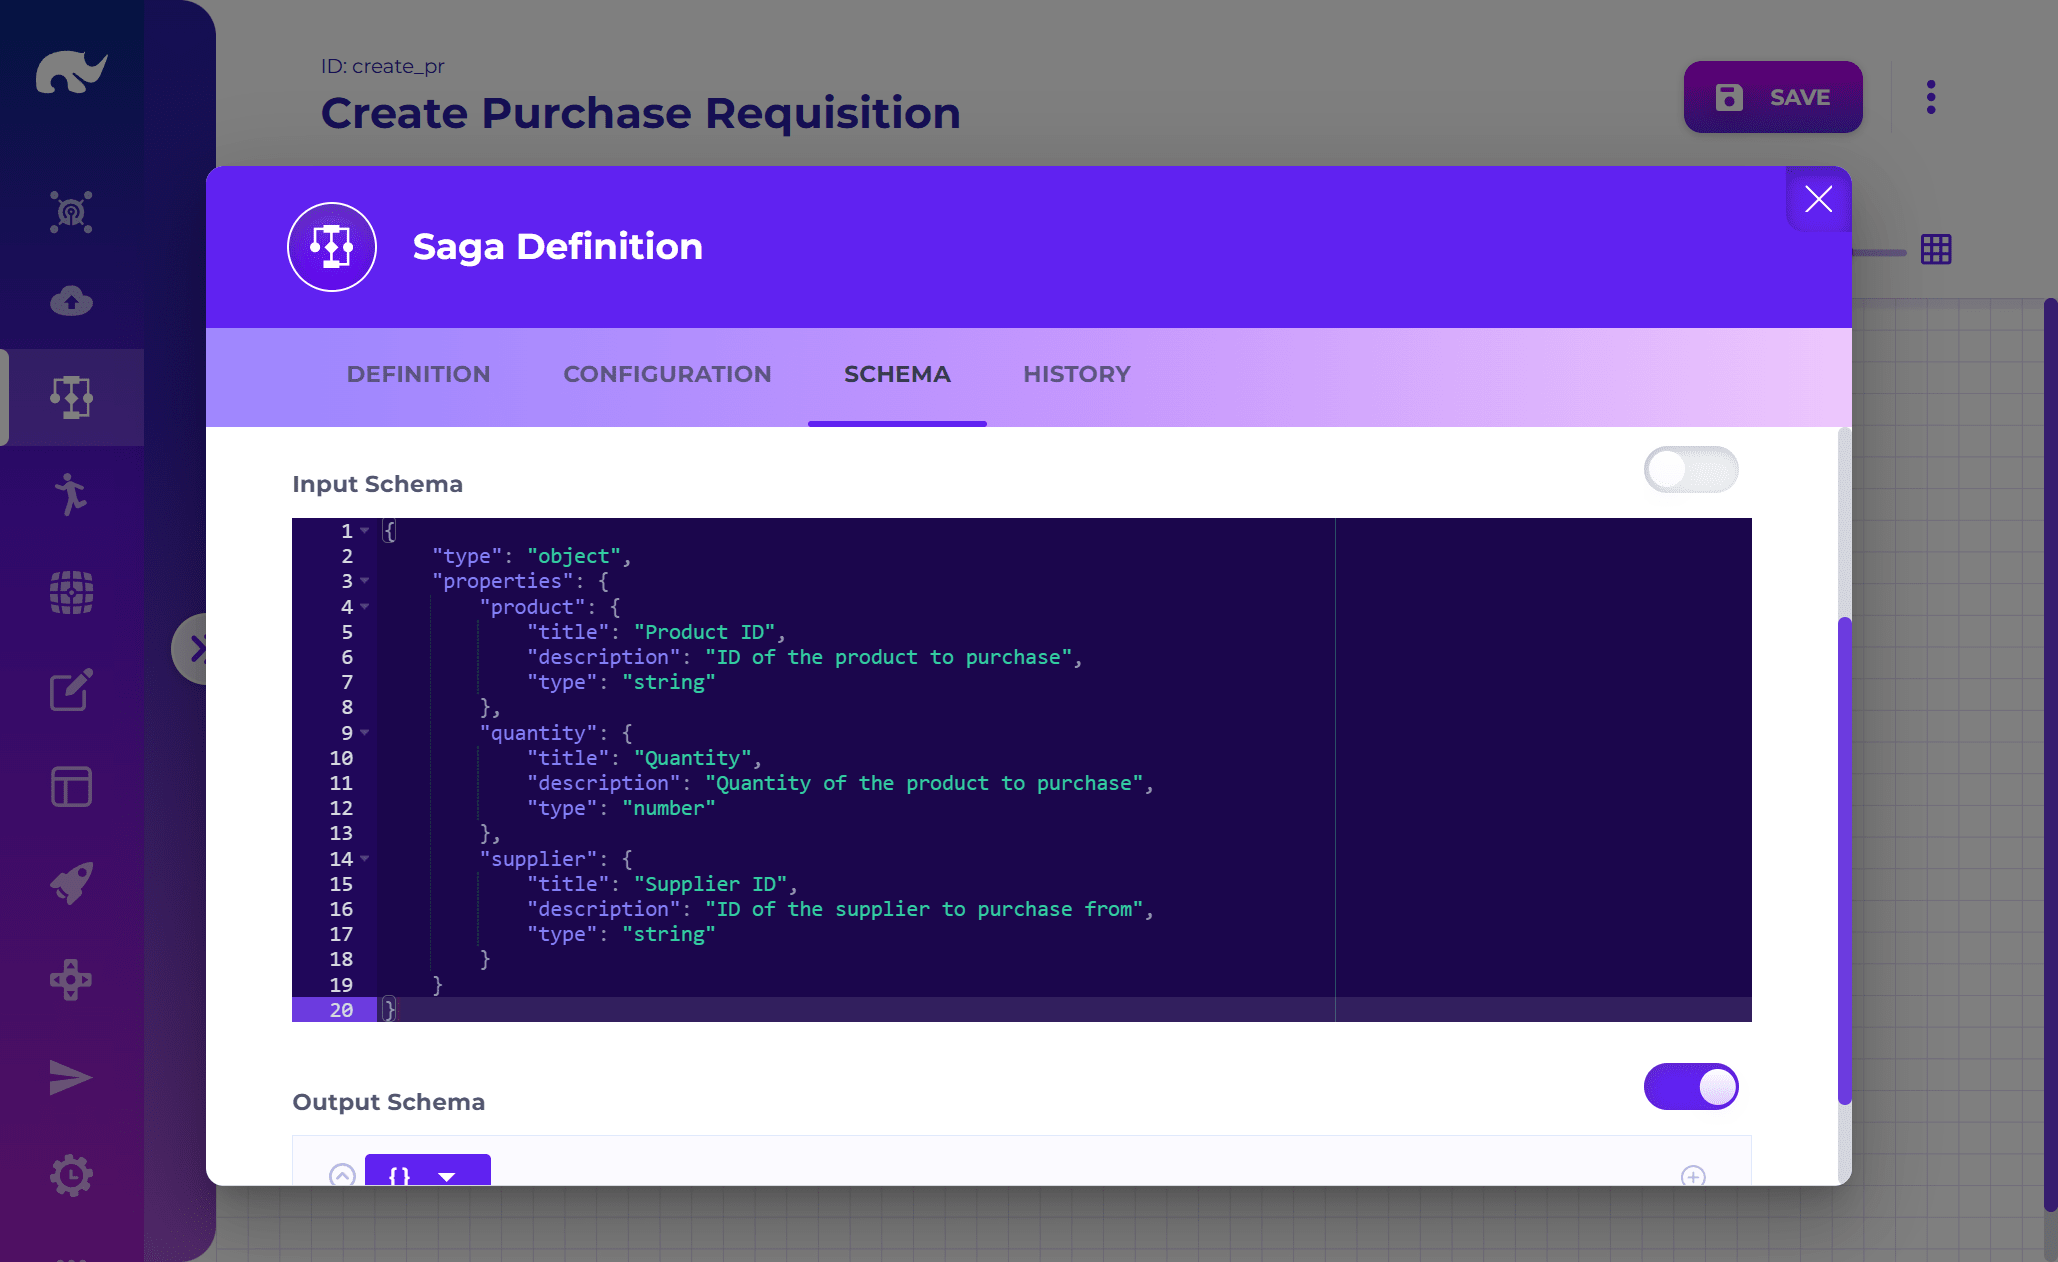Disable the Output Schema toggle
The image size is (2058, 1262).
pyautogui.click(x=1690, y=1087)
